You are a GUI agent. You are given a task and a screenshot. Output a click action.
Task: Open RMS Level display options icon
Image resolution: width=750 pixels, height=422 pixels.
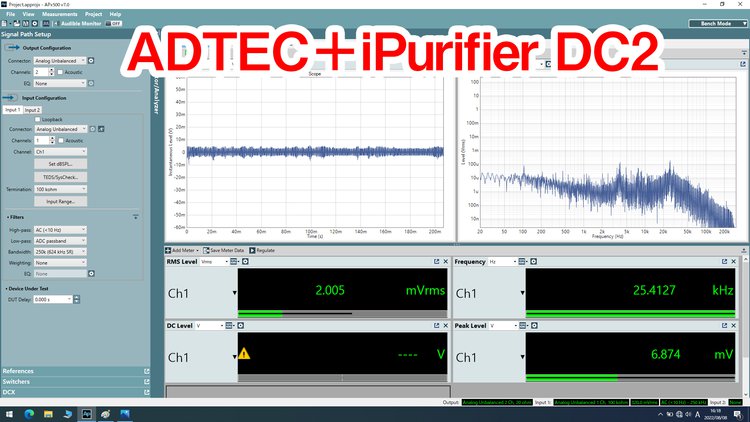coord(234,262)
